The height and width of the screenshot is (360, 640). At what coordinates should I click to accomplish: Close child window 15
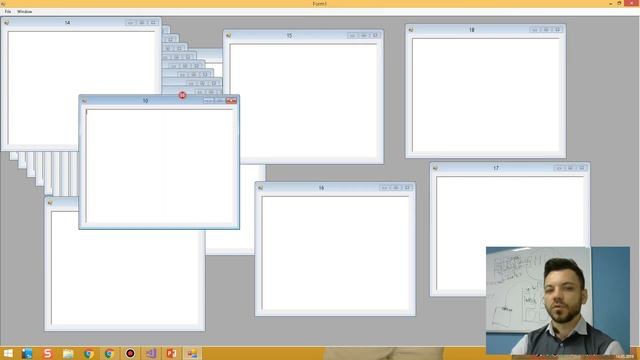coord(376,36)
